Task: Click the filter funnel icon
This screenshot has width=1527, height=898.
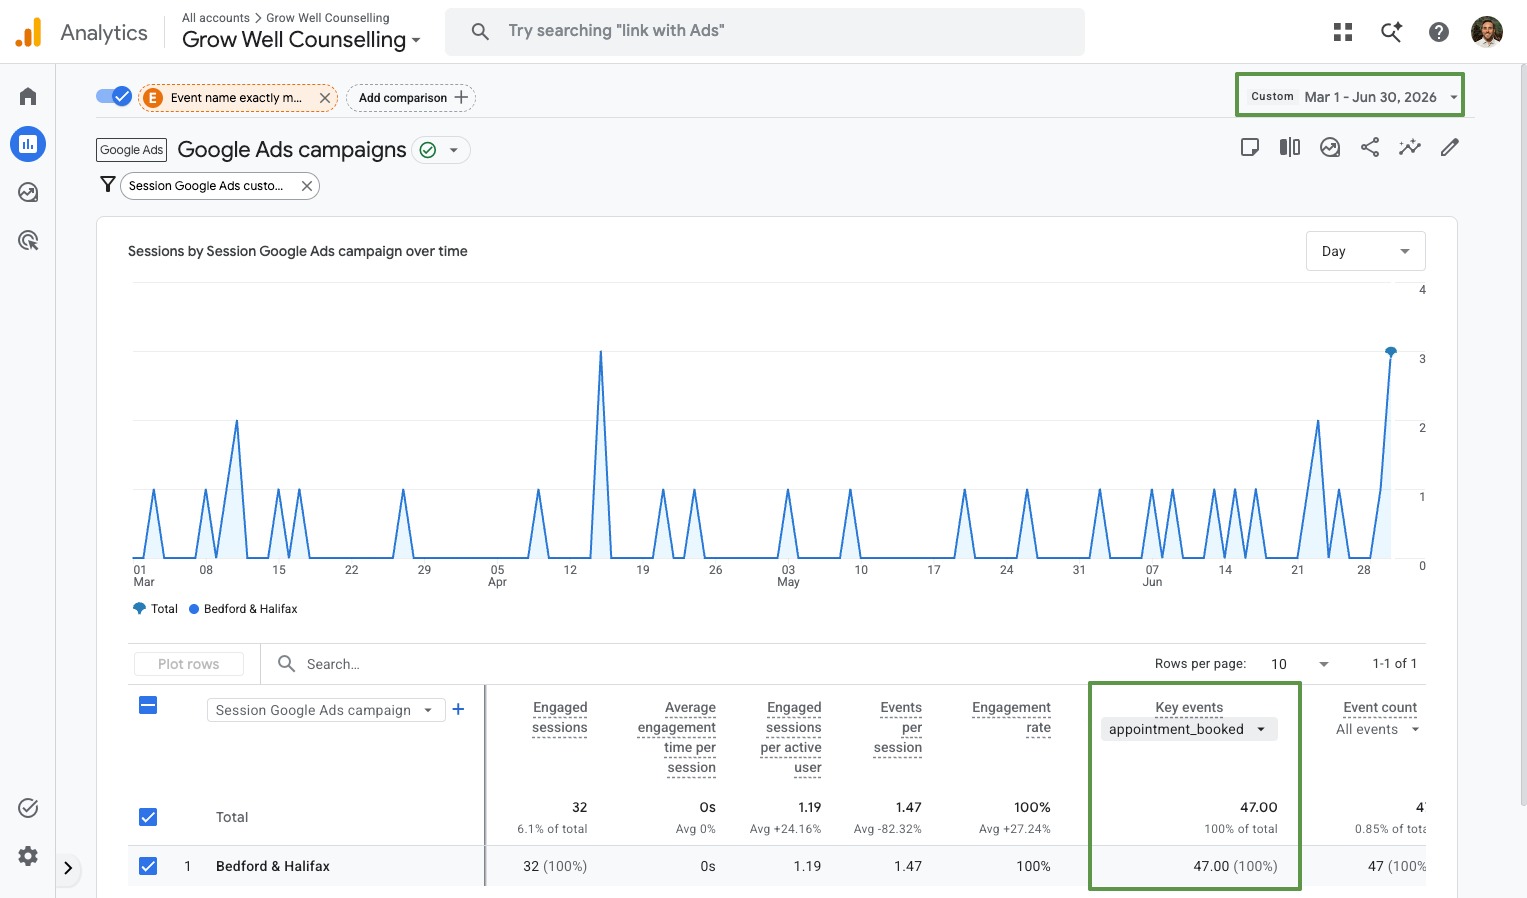Action: (108, 185)
